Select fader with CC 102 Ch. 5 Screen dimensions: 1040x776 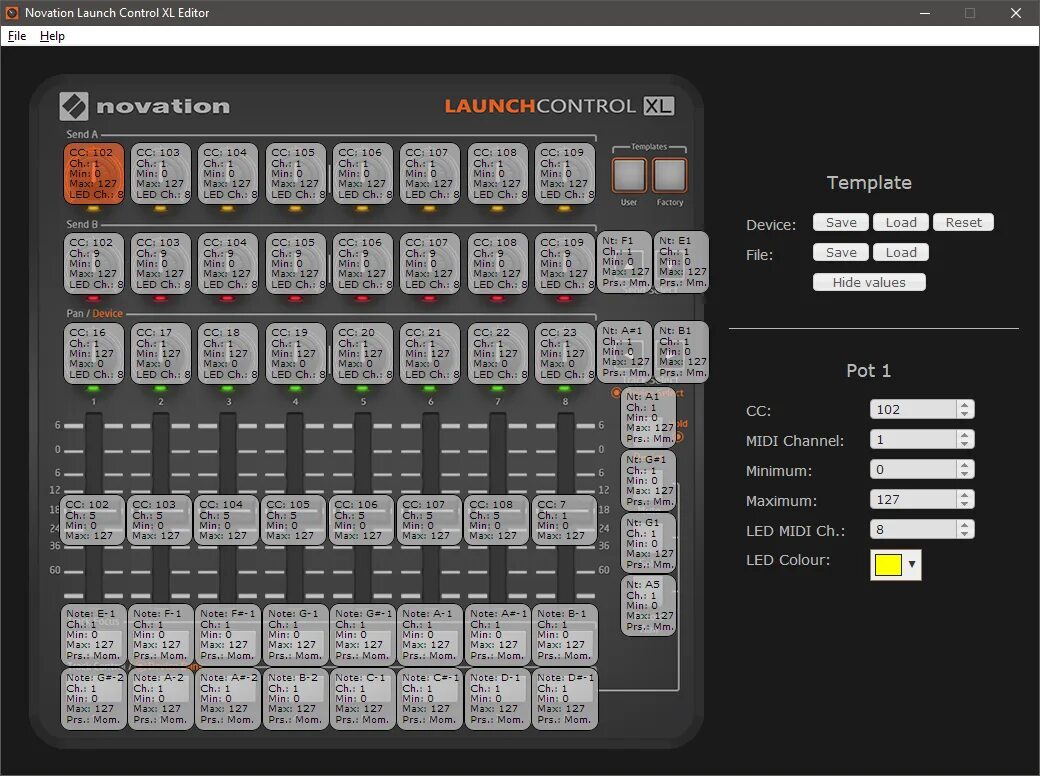click(93, 520)
